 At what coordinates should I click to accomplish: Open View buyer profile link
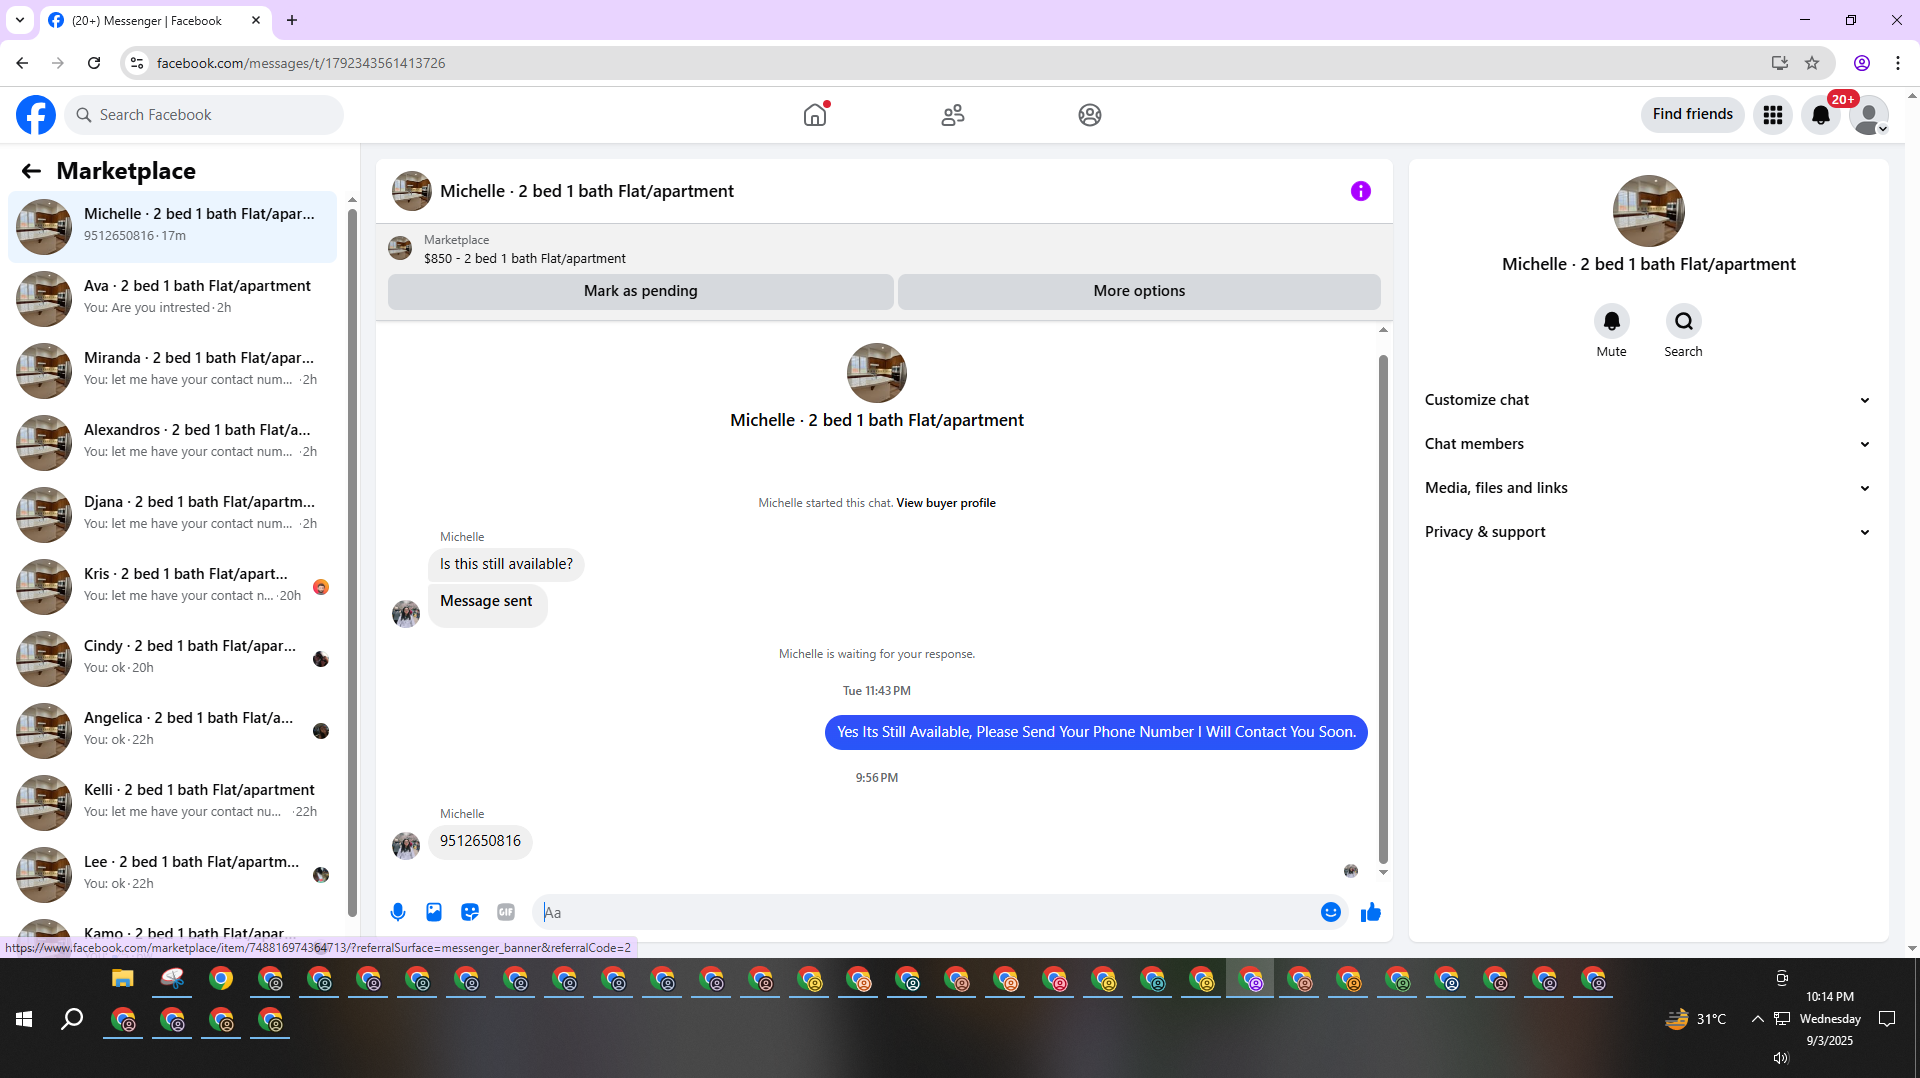click(x=946, y=503)
